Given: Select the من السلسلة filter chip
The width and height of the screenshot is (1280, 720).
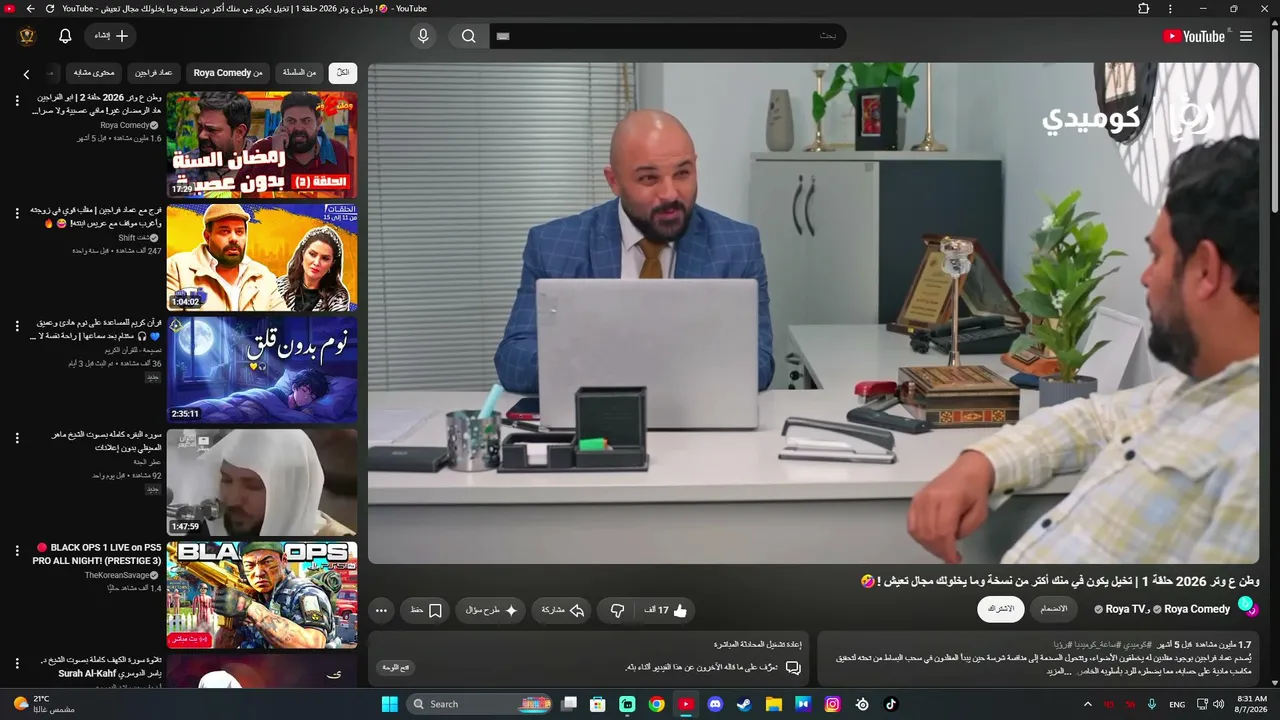Looking at the screenshot, I should tap(299, 73).
